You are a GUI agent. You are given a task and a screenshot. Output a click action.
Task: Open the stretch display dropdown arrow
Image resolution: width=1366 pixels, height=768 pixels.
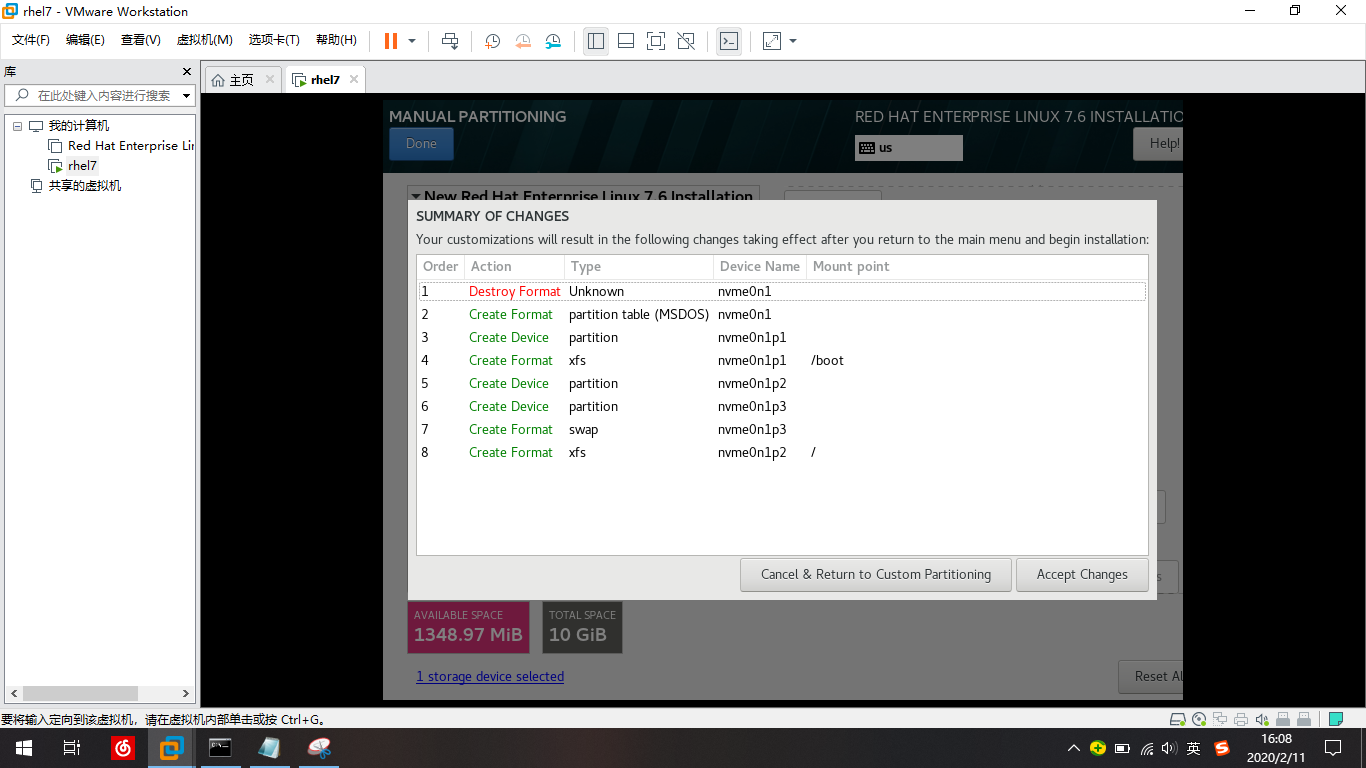[x=793, y=41]
